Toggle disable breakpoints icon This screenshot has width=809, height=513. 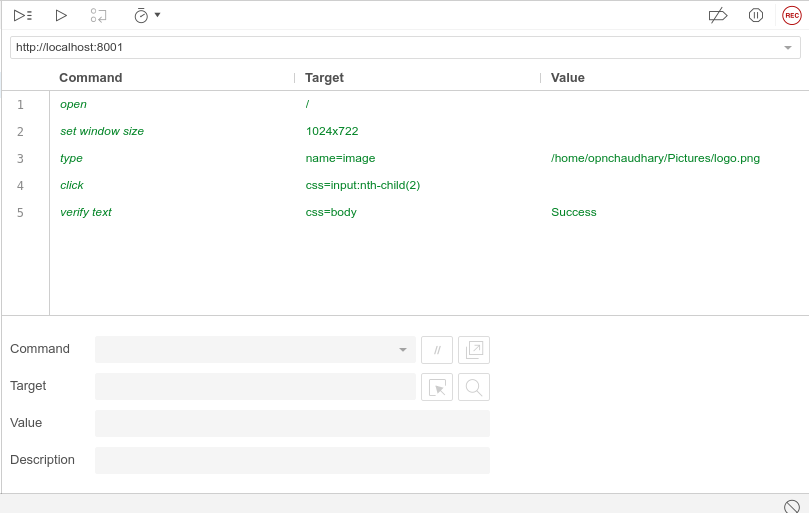pos(718,15)
